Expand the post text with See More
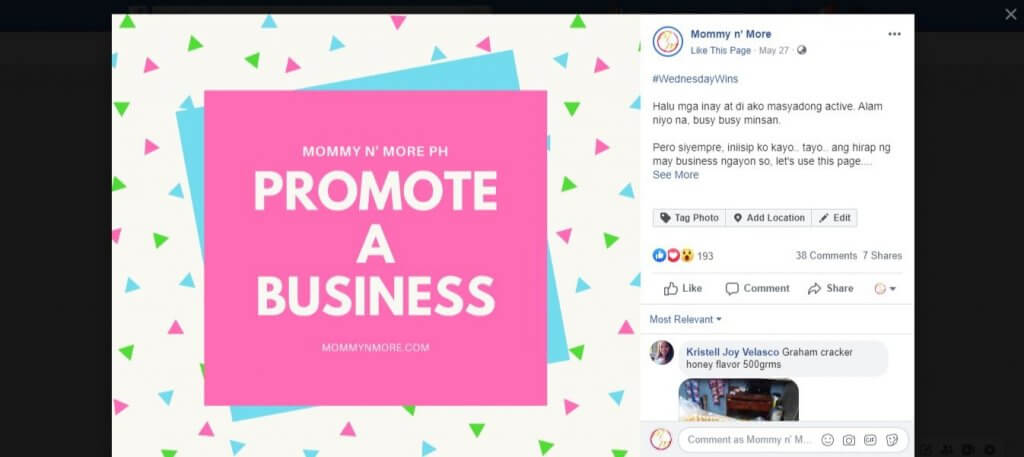 (675, 175)
